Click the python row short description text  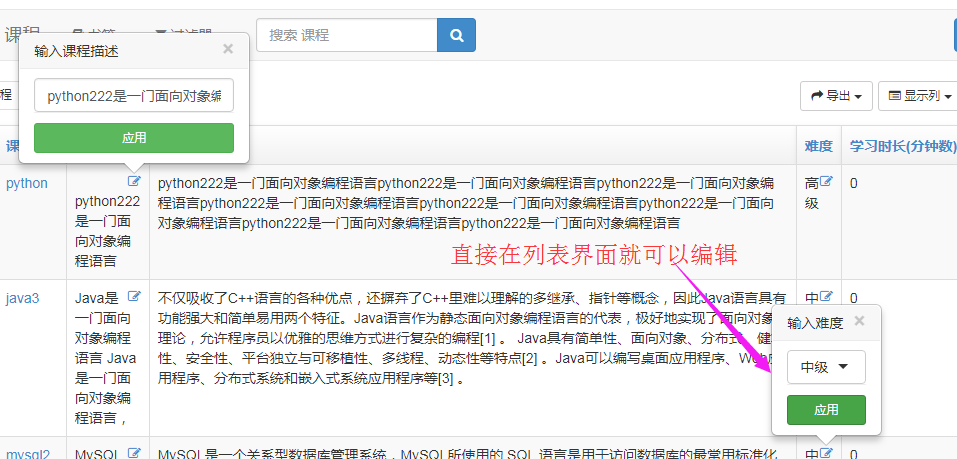click(x=107, y=231)
